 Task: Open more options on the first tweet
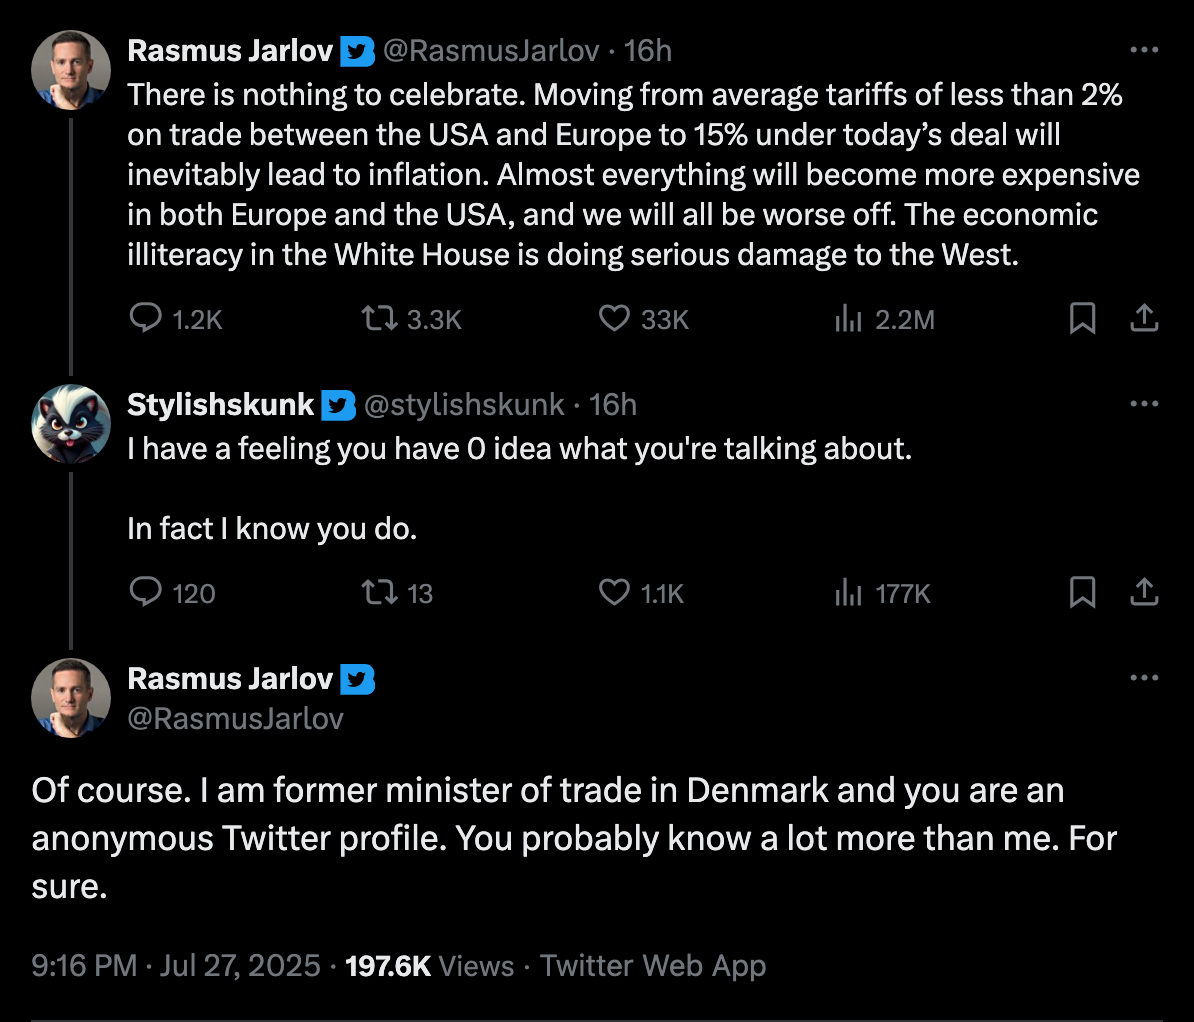tap(1144, 50)
